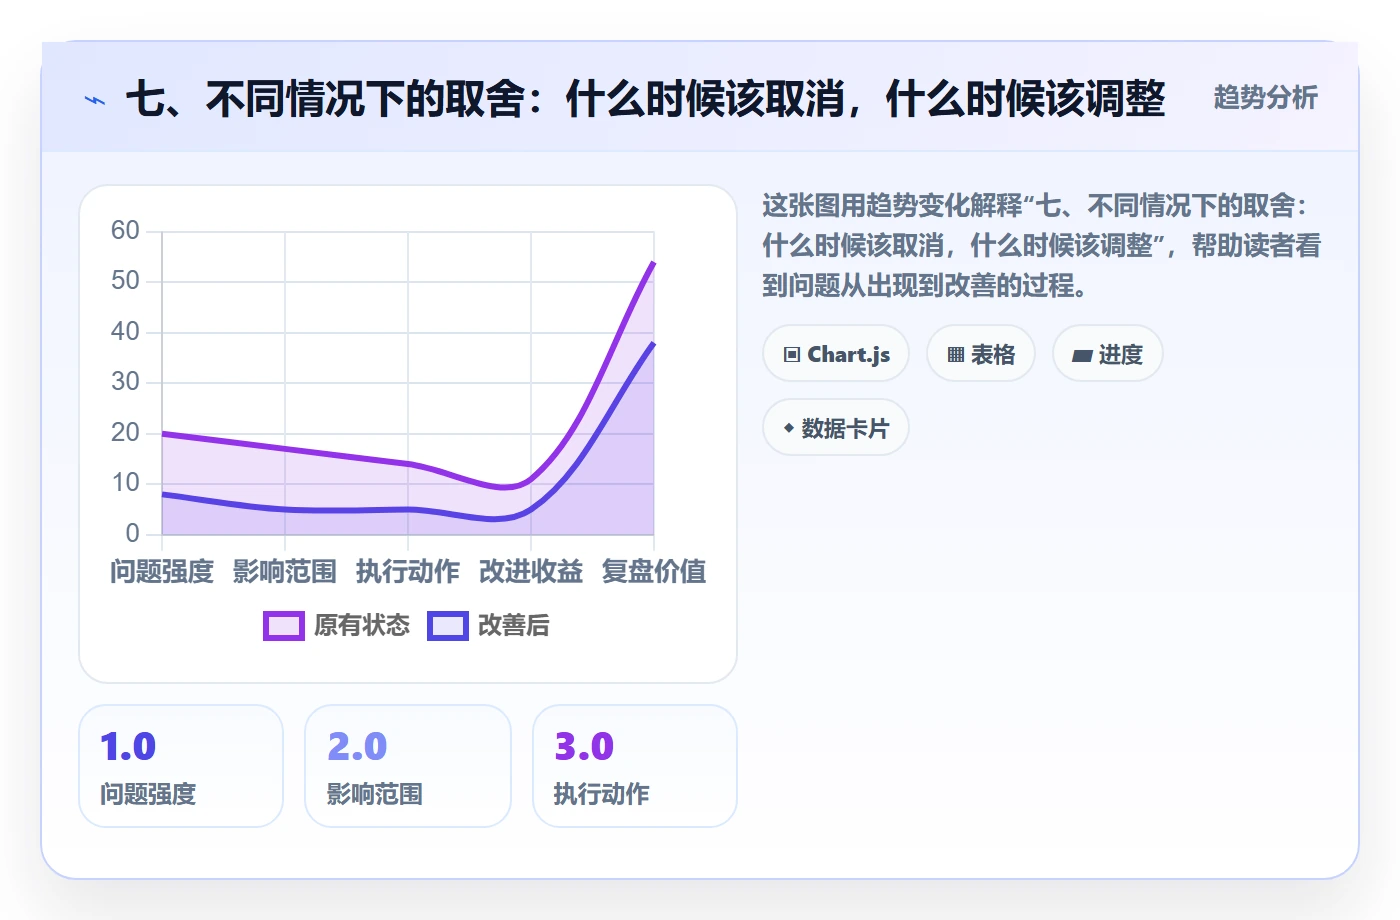Image resolution: width=1400 pixels, height=920 pixels.
Task: Click the 影响范围 x-axis label
Action: point(285,572)
